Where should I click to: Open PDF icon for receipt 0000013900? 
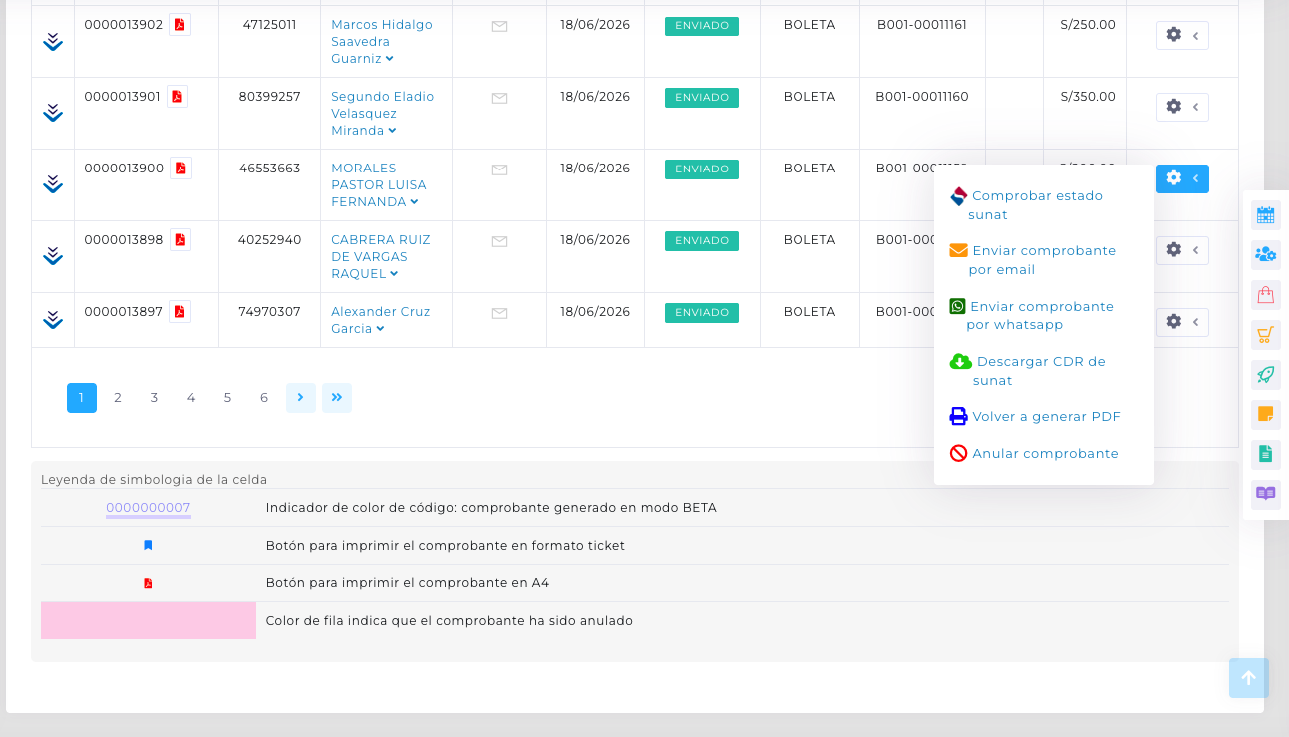pyautogui.click(x=181, y=168)
